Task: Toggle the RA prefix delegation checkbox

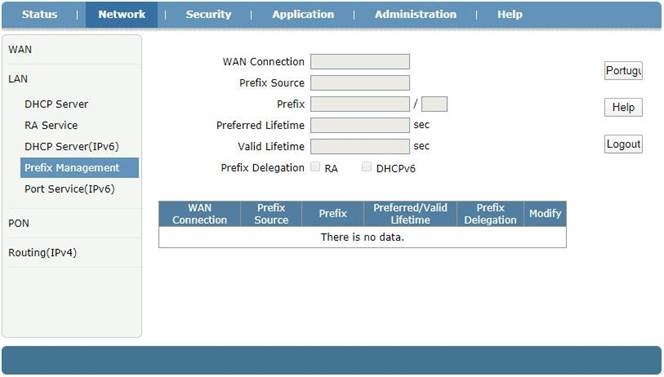Action: 315,166
